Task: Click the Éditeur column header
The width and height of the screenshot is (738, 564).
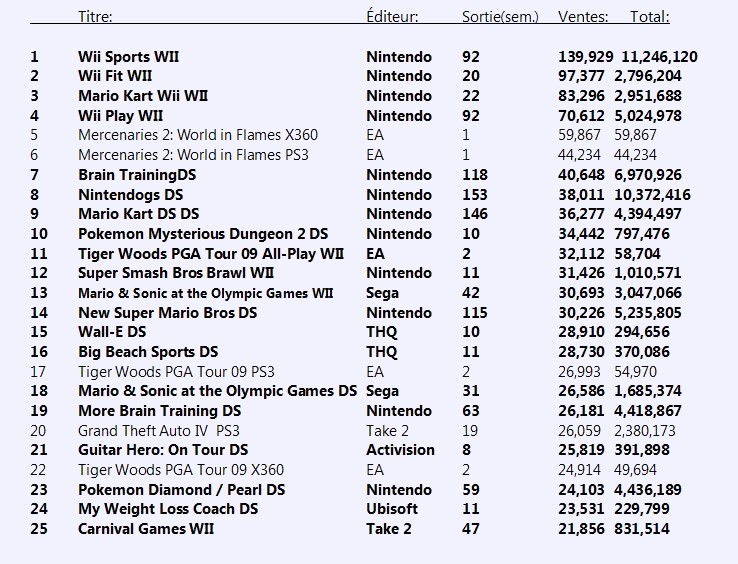Action: point(392,17)
